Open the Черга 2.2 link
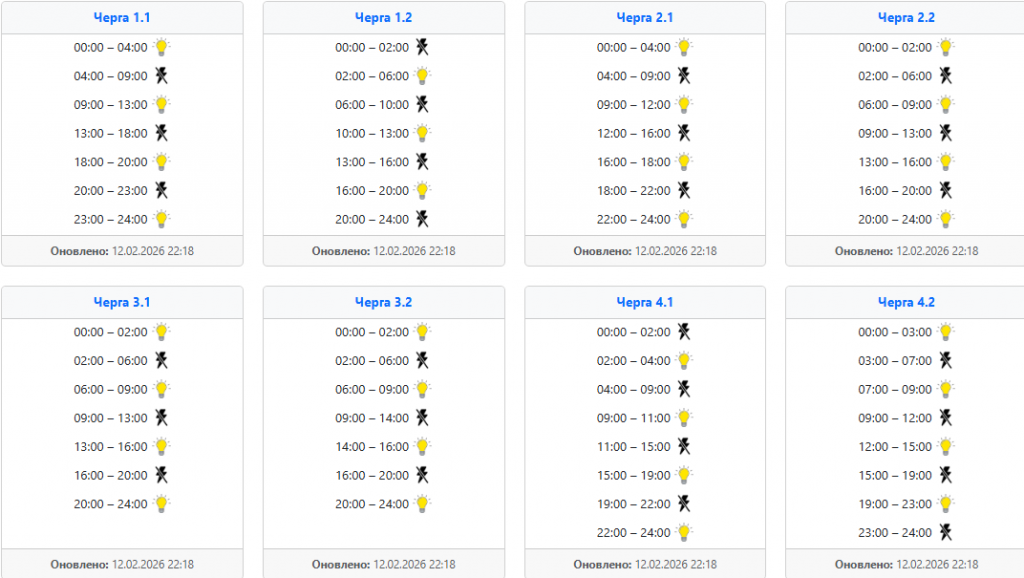The image size is (1024, 578). tap(906, 18)
